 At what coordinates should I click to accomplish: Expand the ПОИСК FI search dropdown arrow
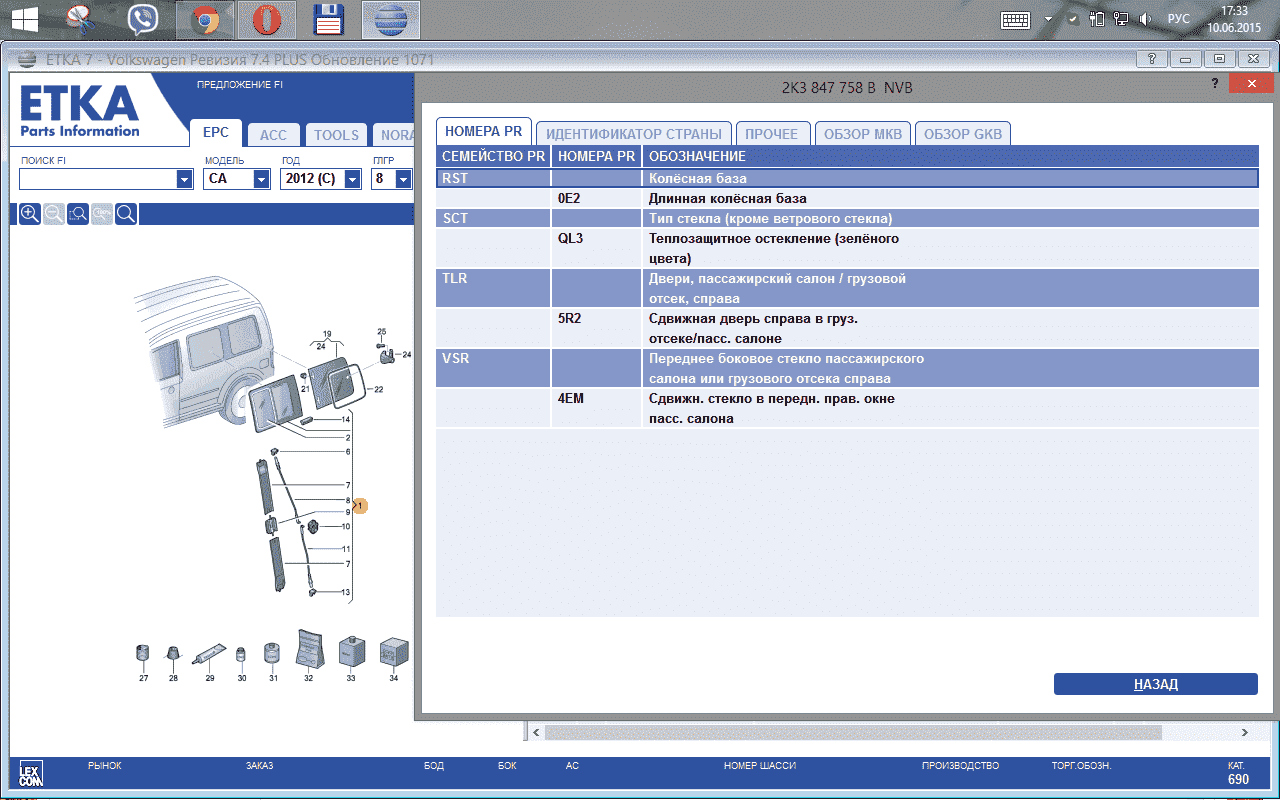click(184, 179)
